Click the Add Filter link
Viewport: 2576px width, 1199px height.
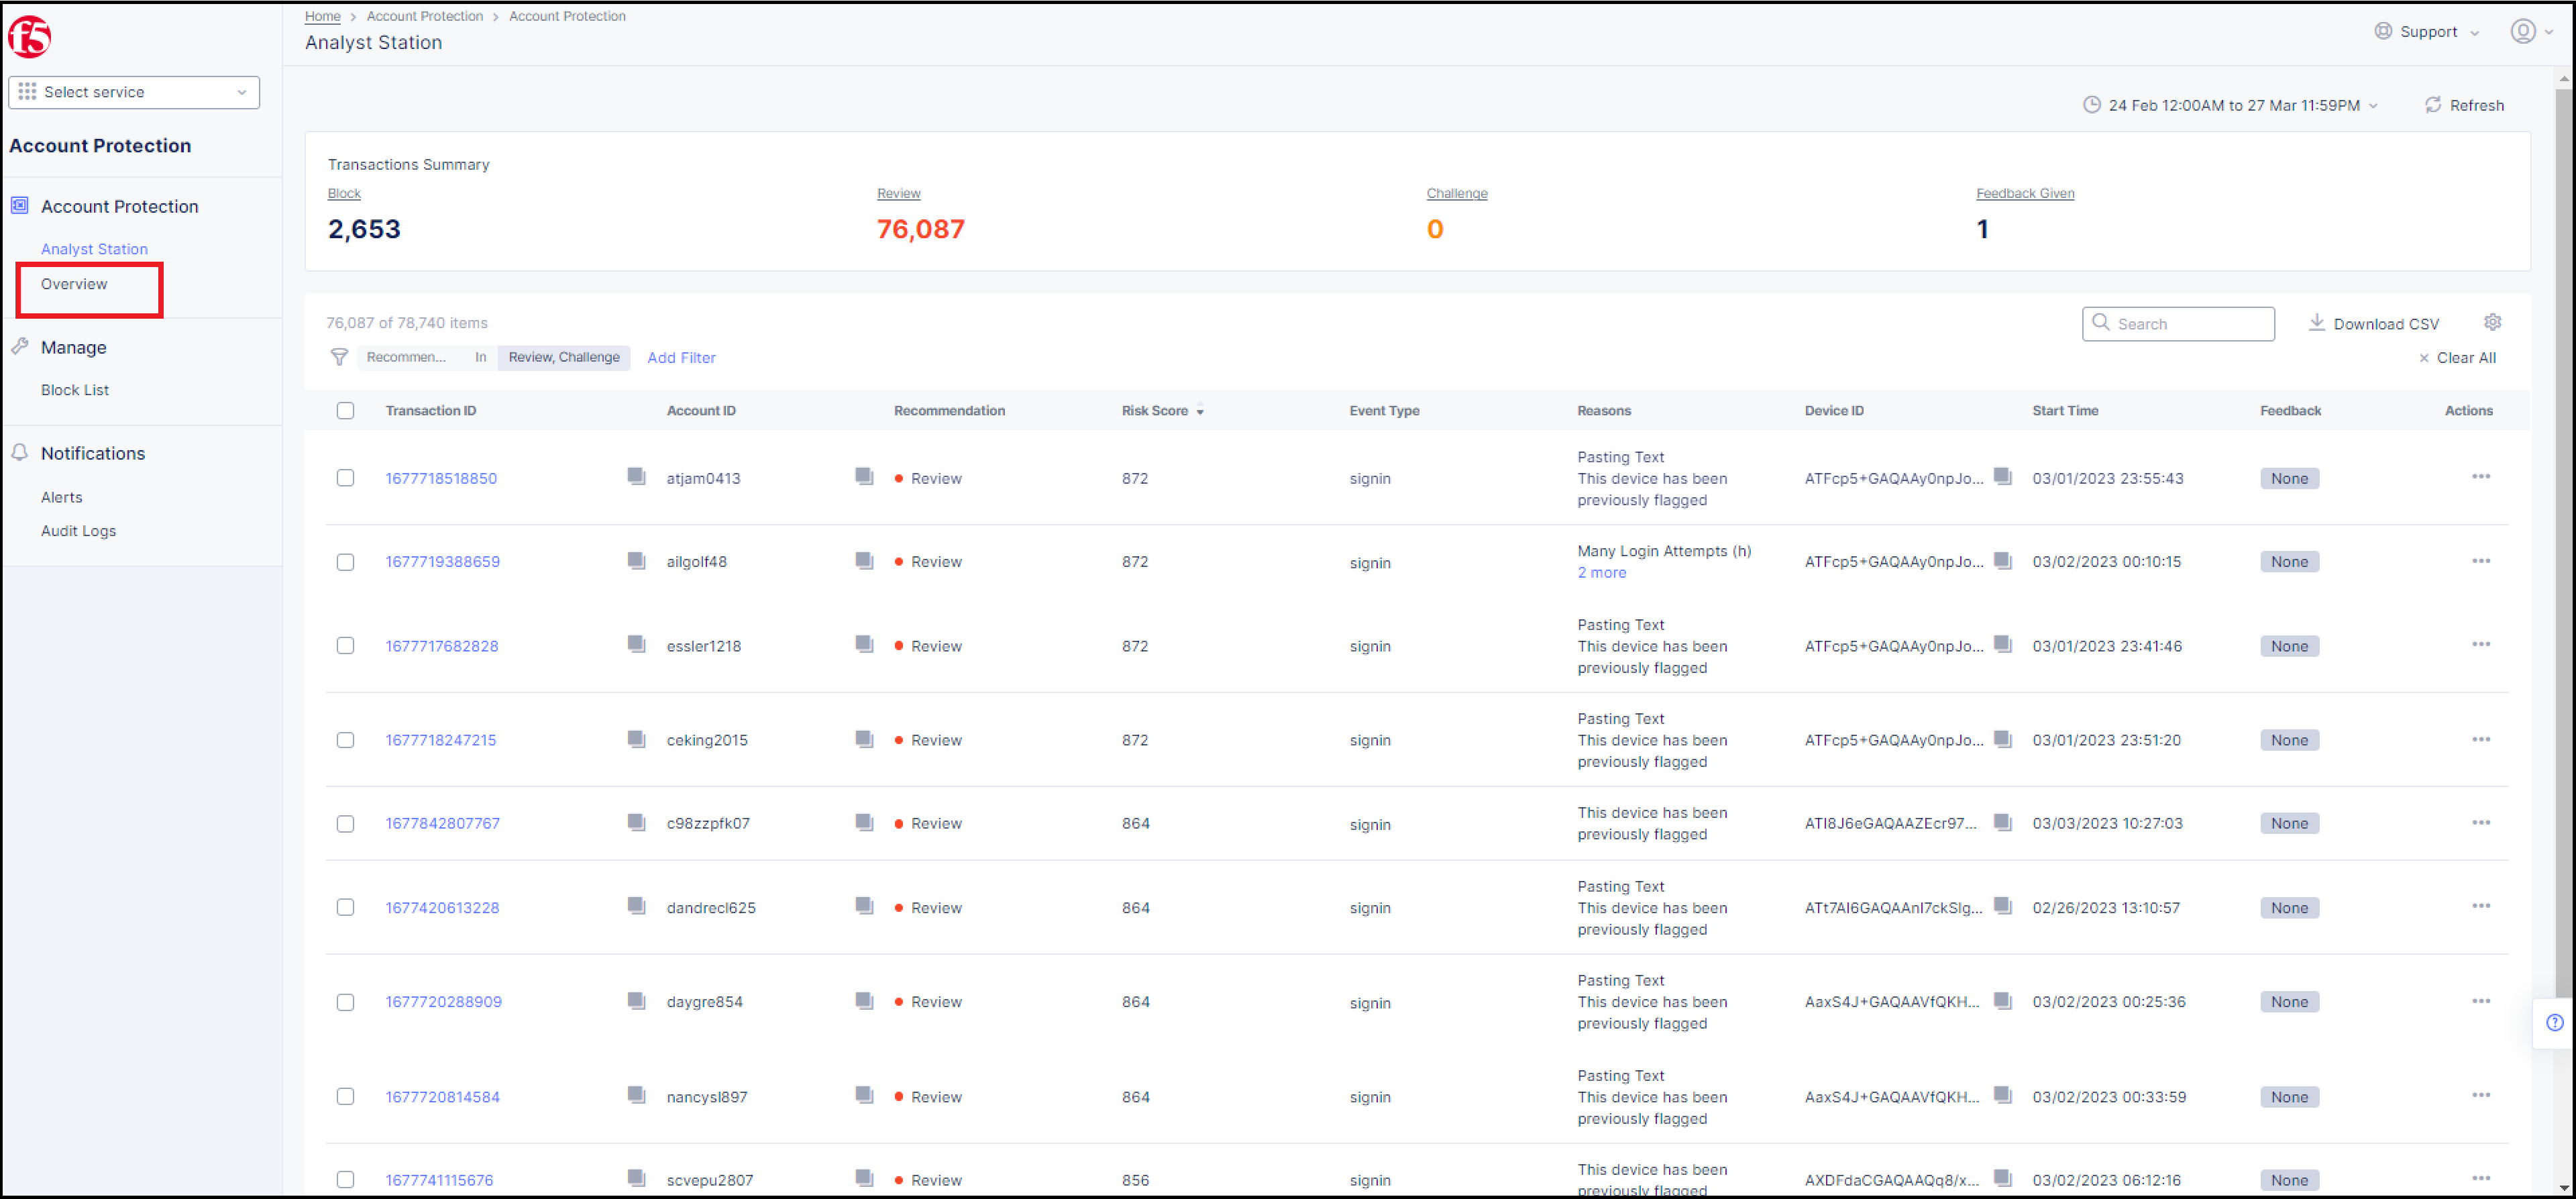681,357
